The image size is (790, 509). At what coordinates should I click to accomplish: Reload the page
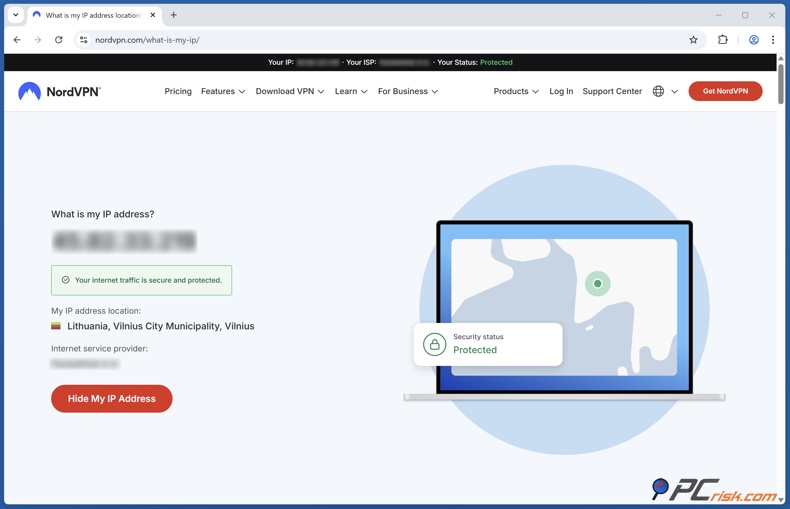58,40
